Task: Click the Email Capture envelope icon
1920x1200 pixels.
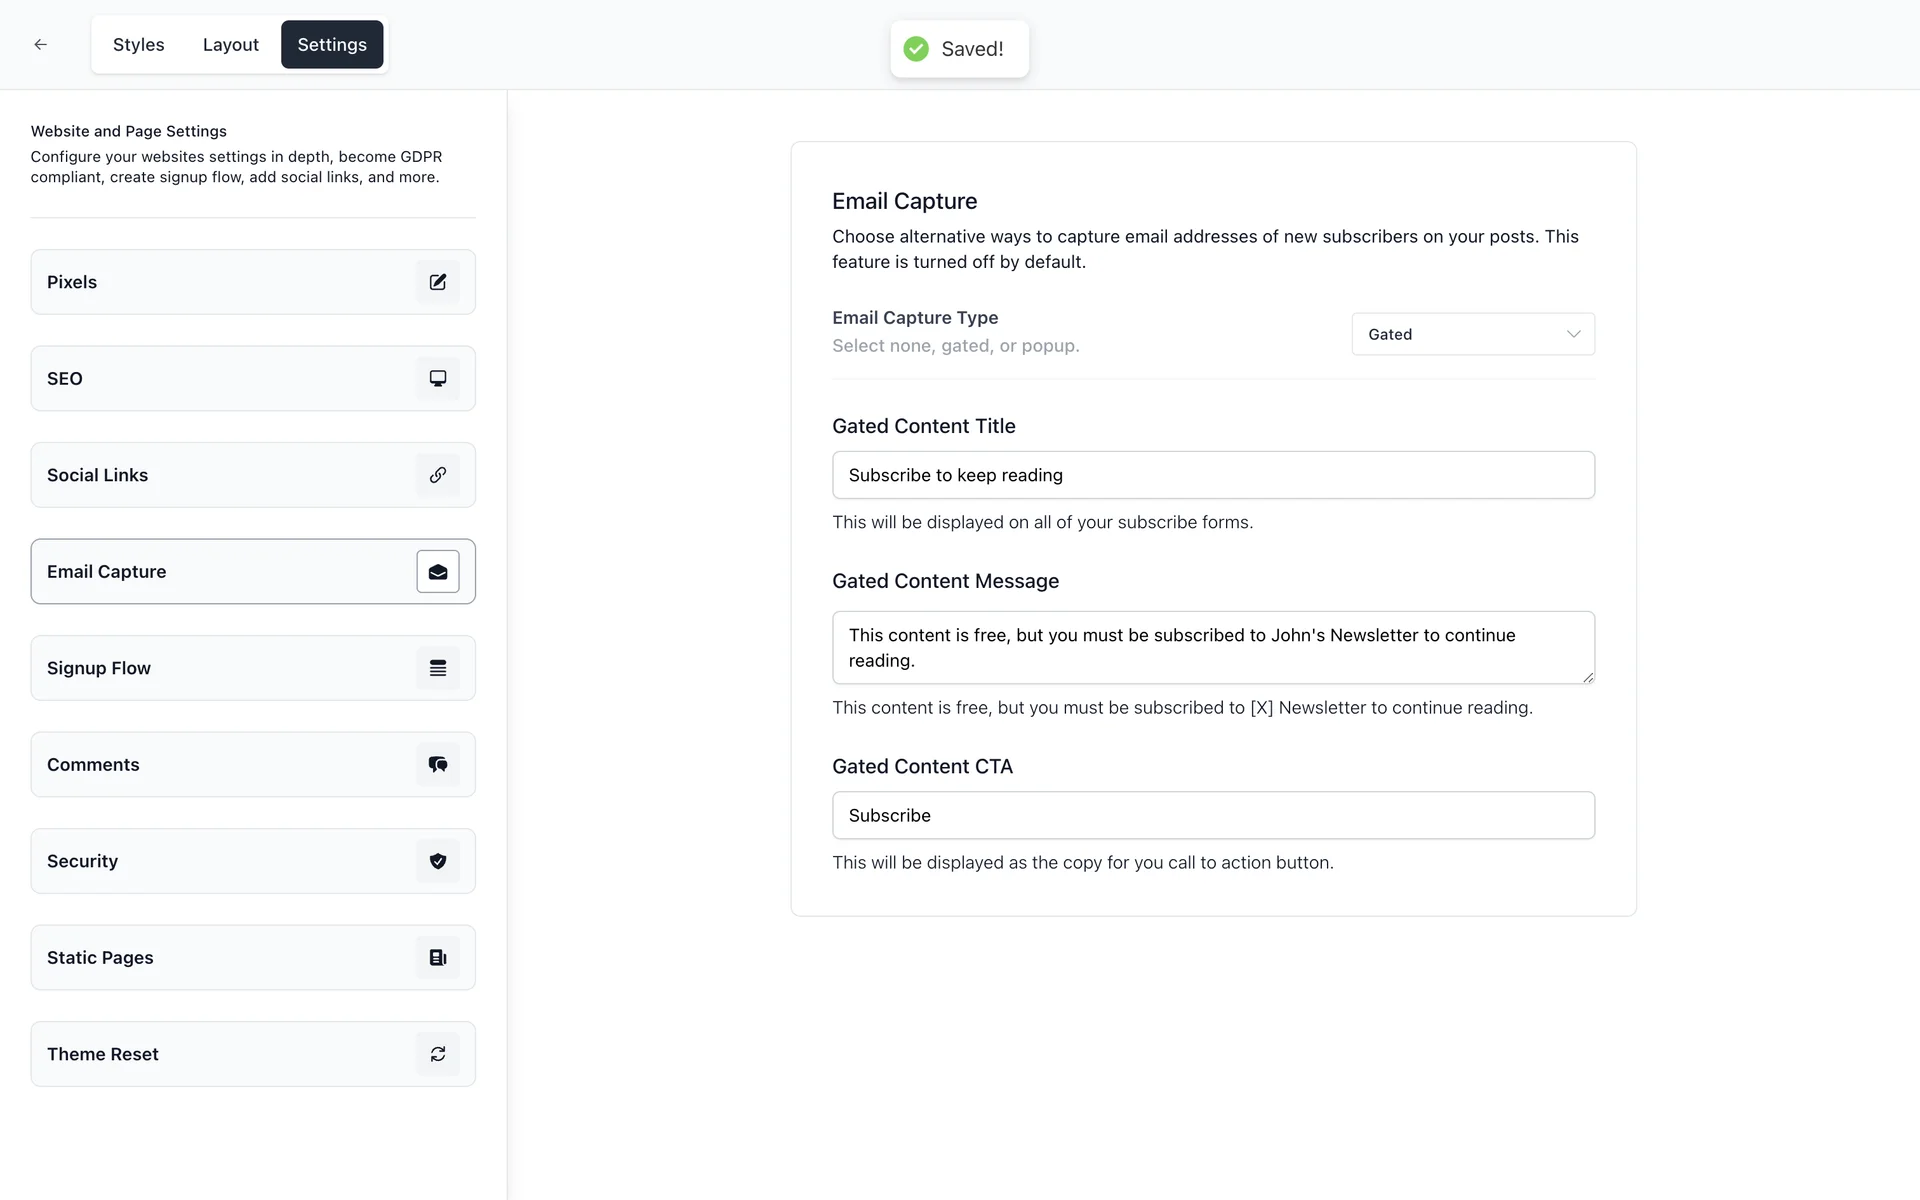Action: (438, 572)
